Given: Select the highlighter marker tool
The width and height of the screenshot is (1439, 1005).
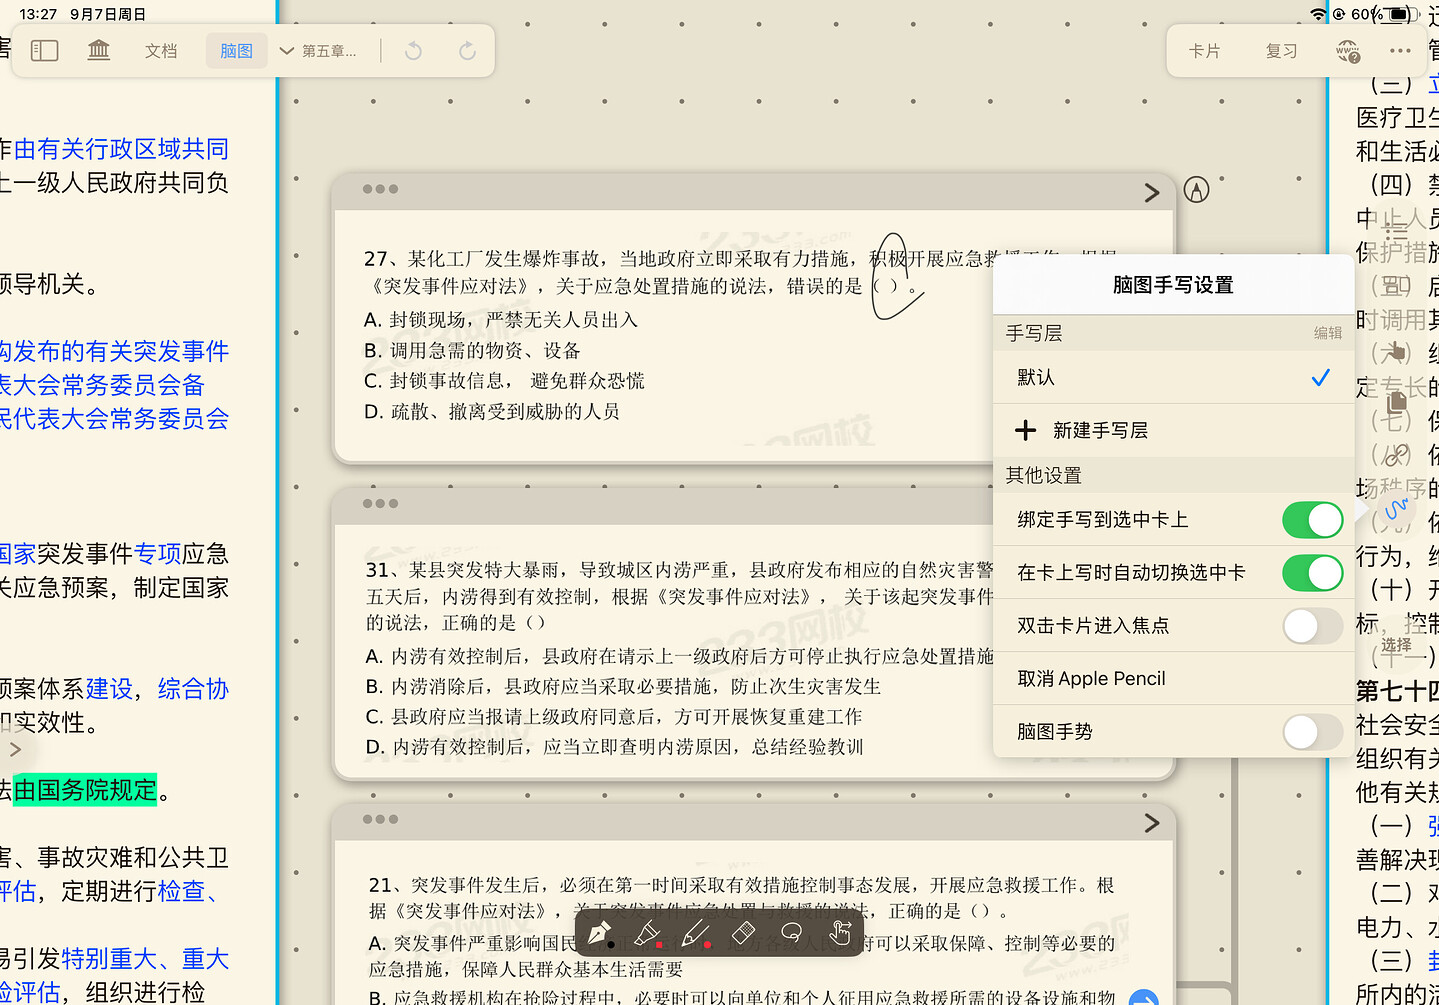Looking at the screenshot, I should click(x=647, y=933).
